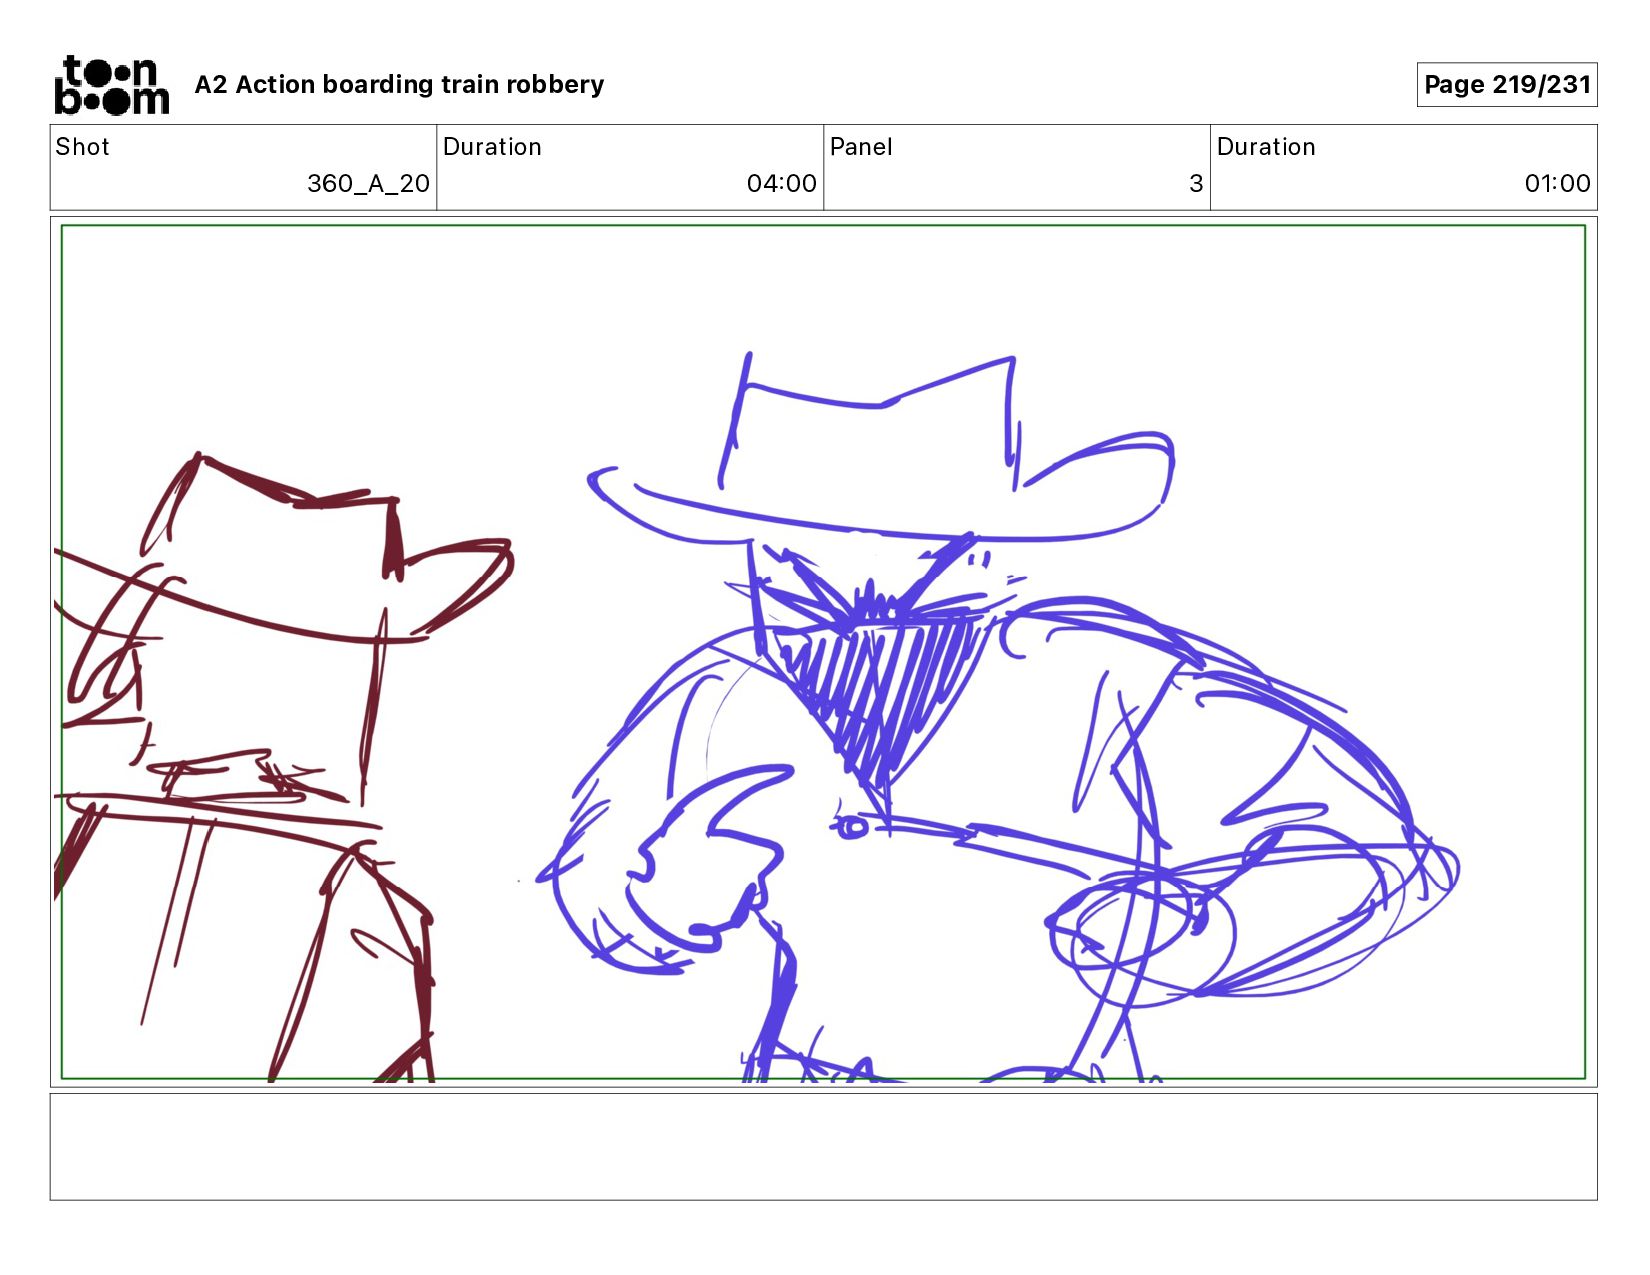Select the panel number '3'
This screenshot has width=1650, height=1275.
click(1196, 184)
